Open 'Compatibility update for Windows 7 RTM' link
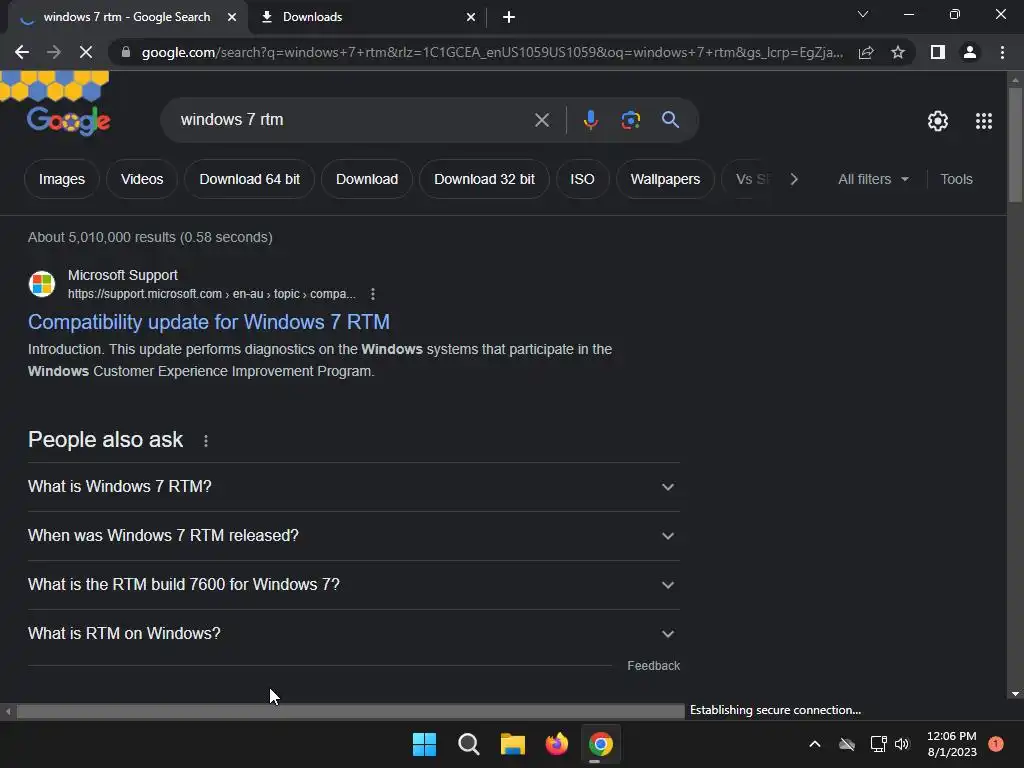 click(x=209, y=322)
